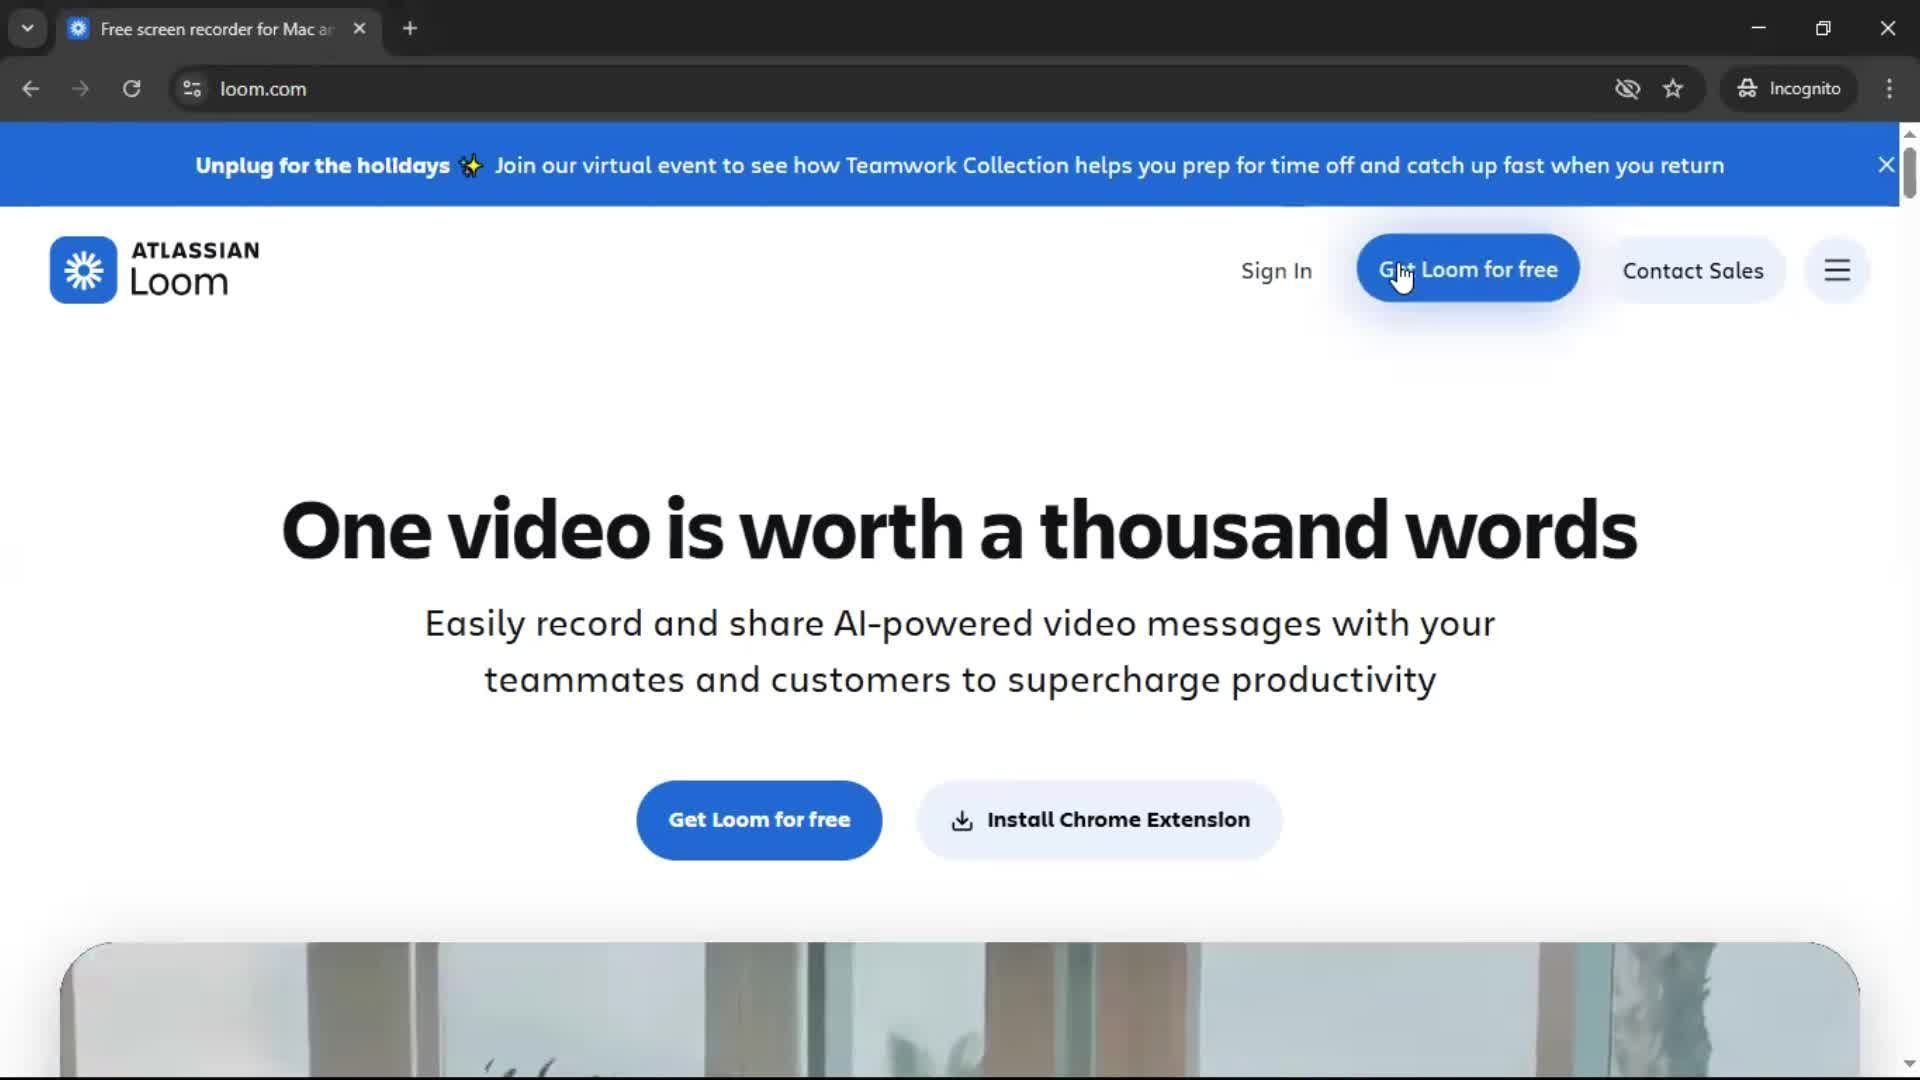Open the site information icon in address bar
The width and height of the screenshot is (1920, 1080).
pyautogui.click(x=191, y=88)
